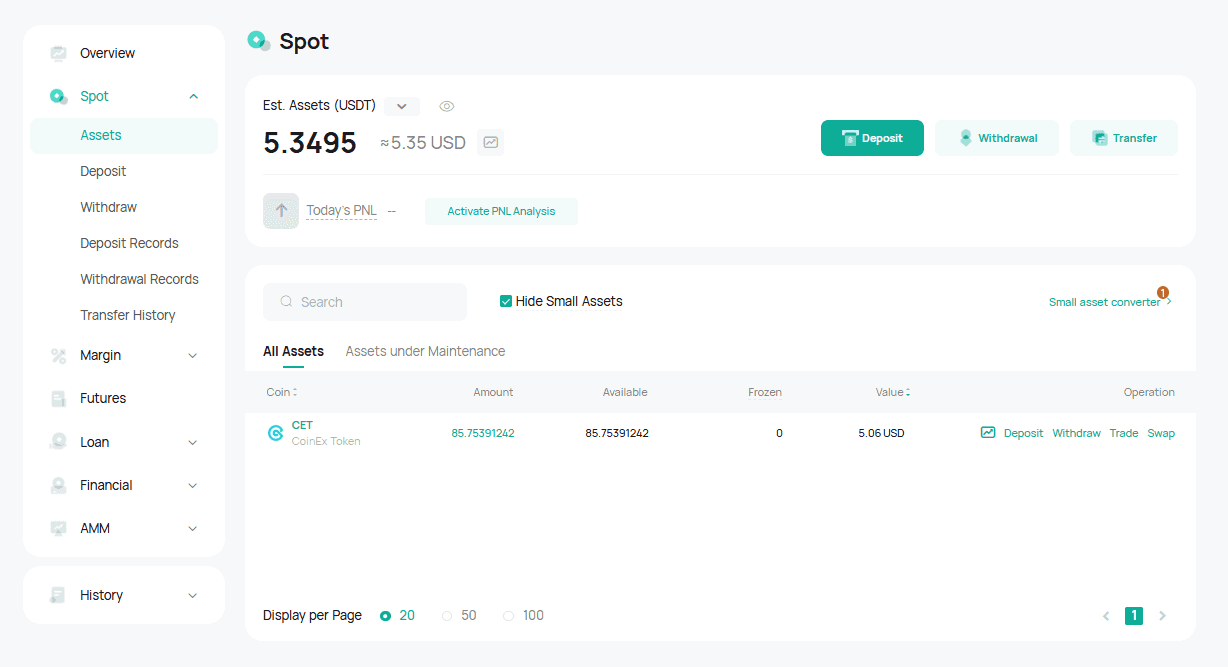
Task: Click the CET coin logo
Action: pos(275,433)
